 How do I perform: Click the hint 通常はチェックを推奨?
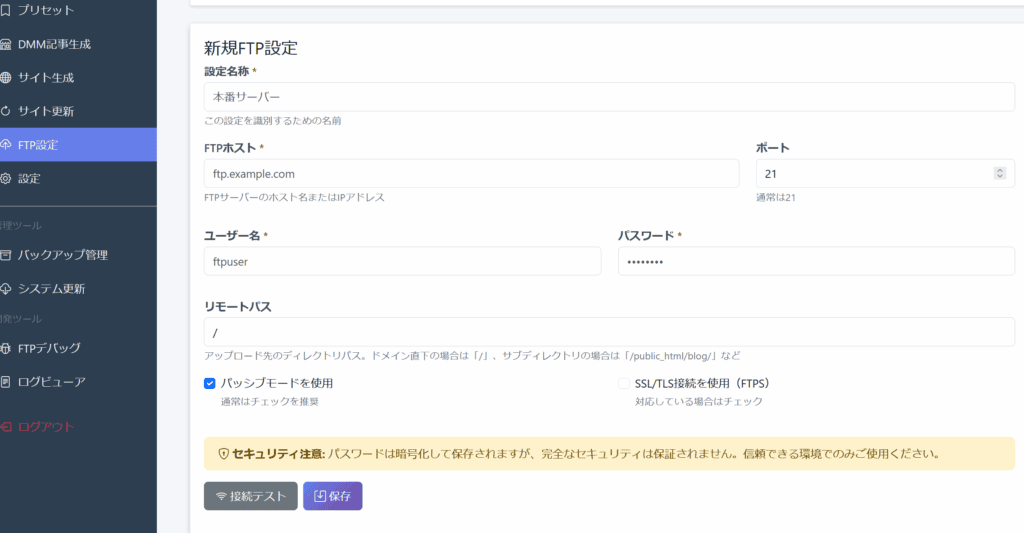(x=270, y=402)
